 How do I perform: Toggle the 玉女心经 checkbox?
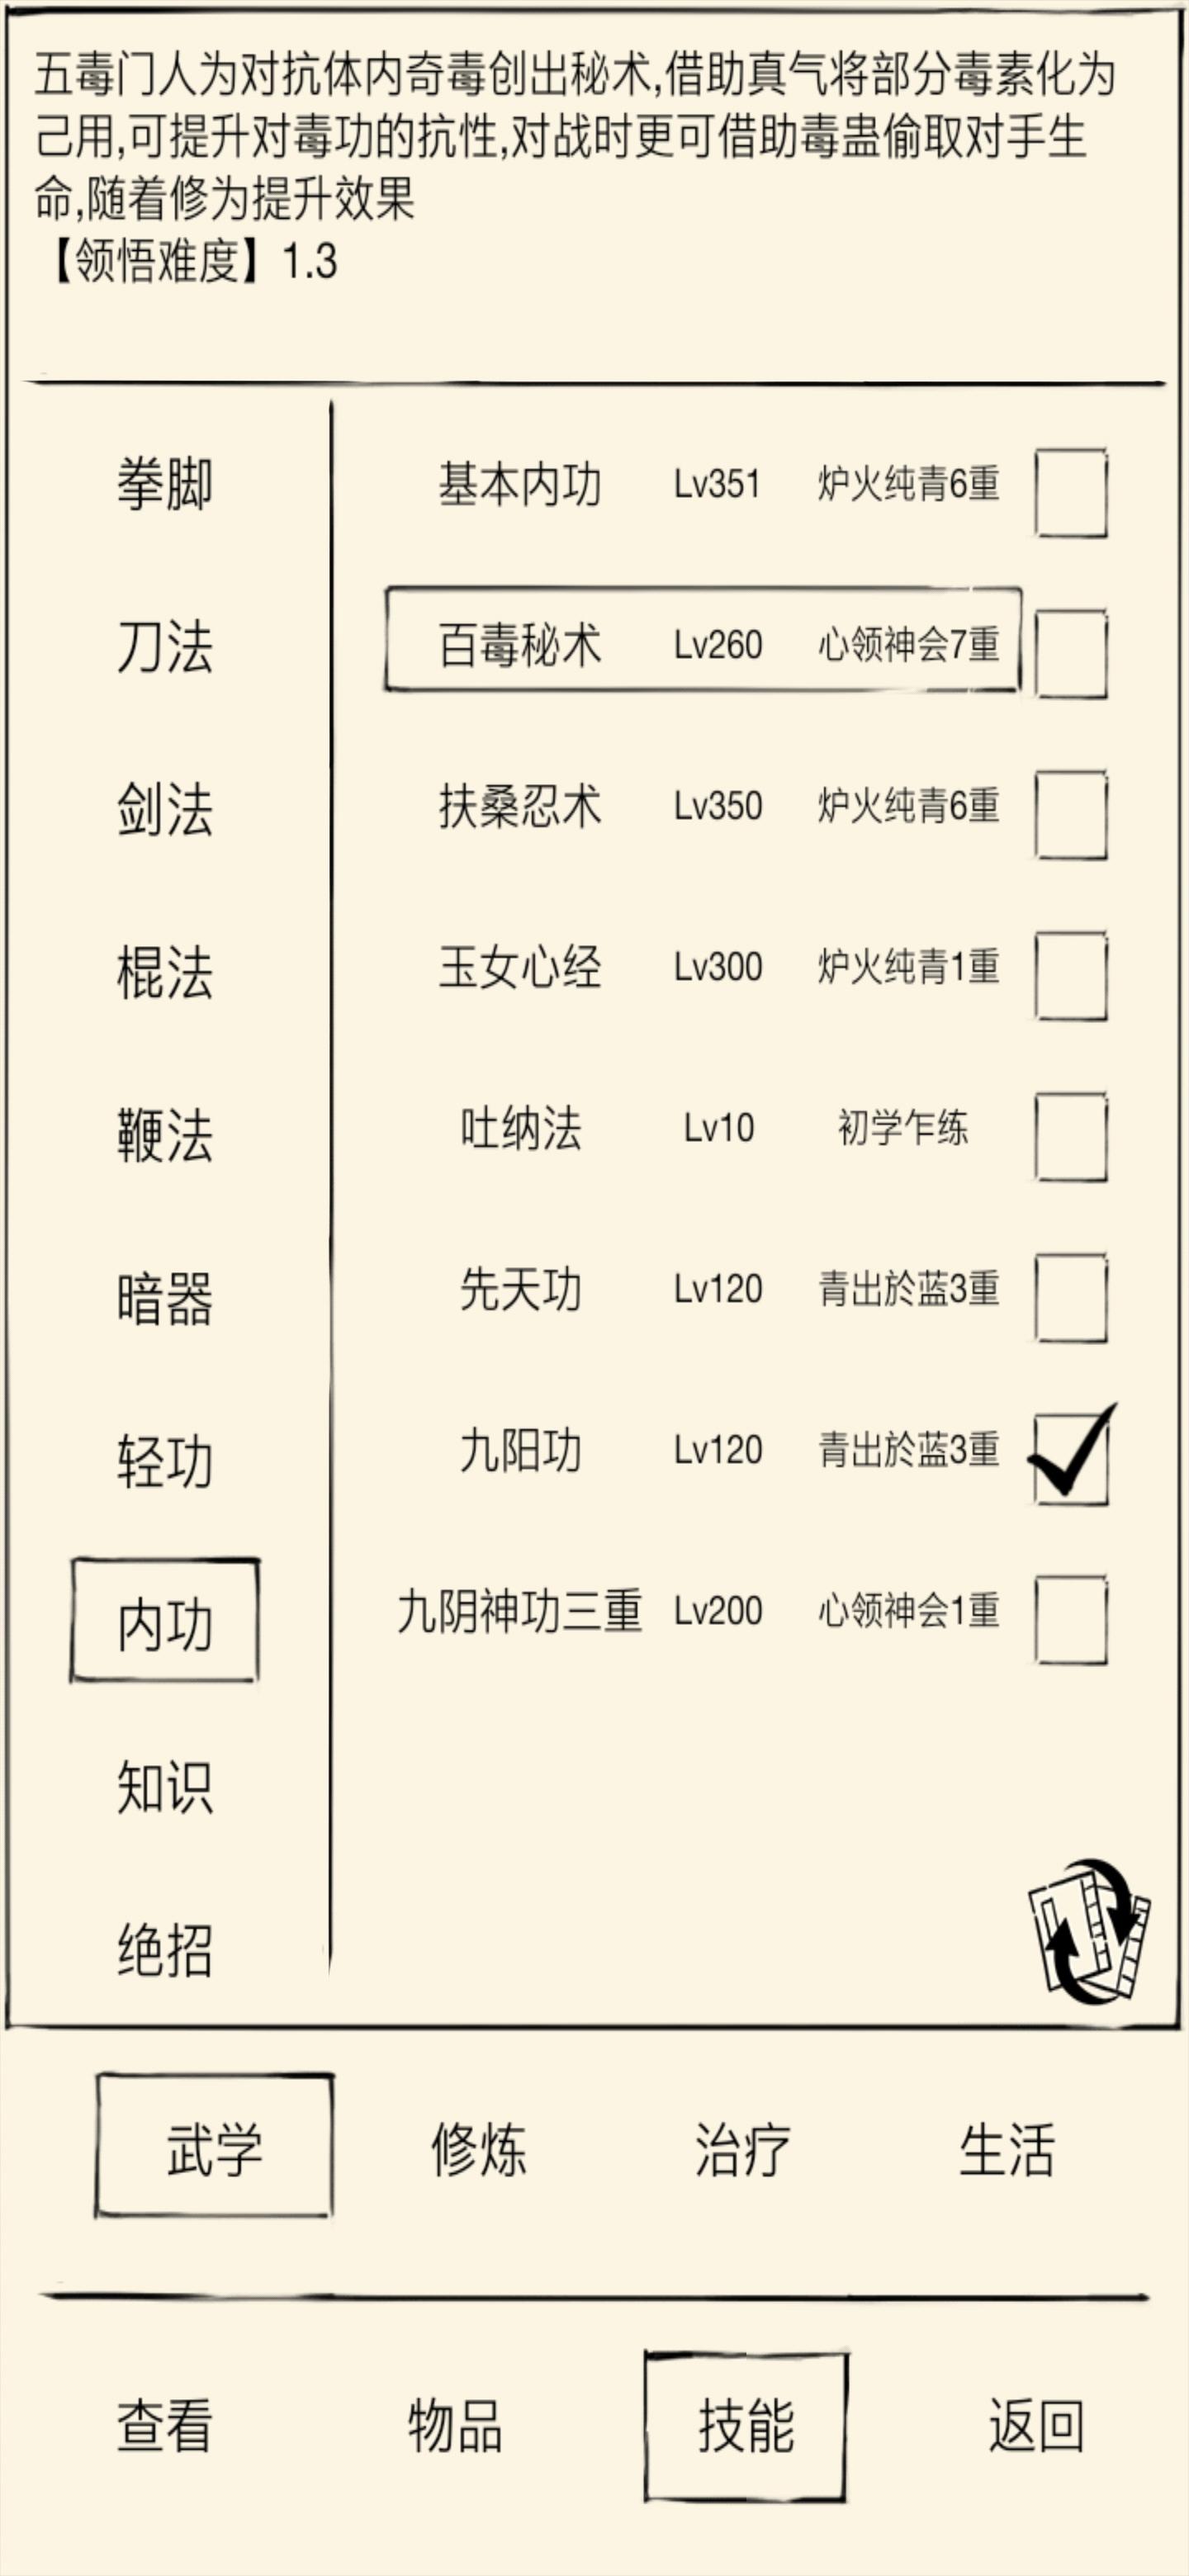1071,976
